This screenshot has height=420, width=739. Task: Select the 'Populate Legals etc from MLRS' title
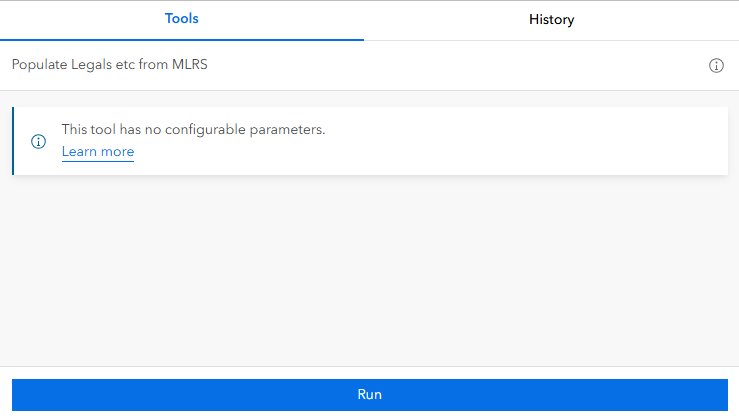pyautogui.click(x=109, y=65)
